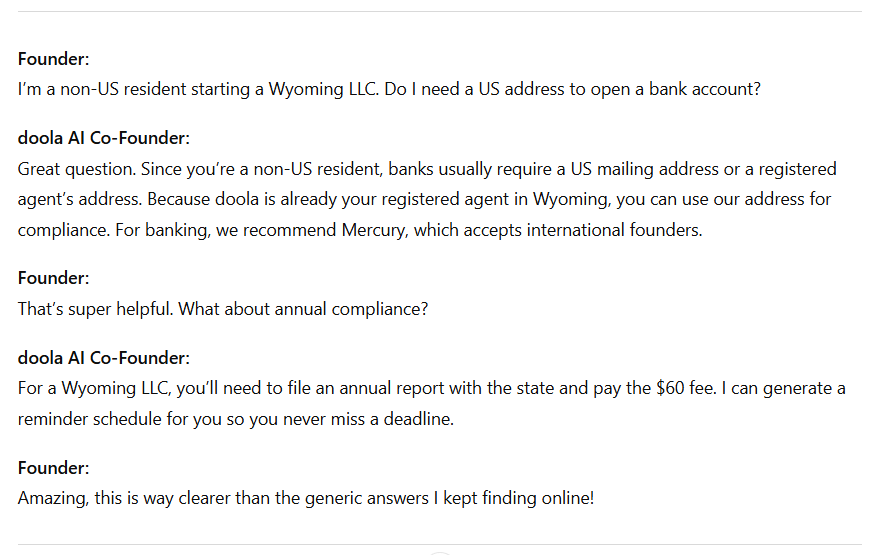Click "That's super helpful." text
Viewport: 876px width, 555px height.
point(95,309)
